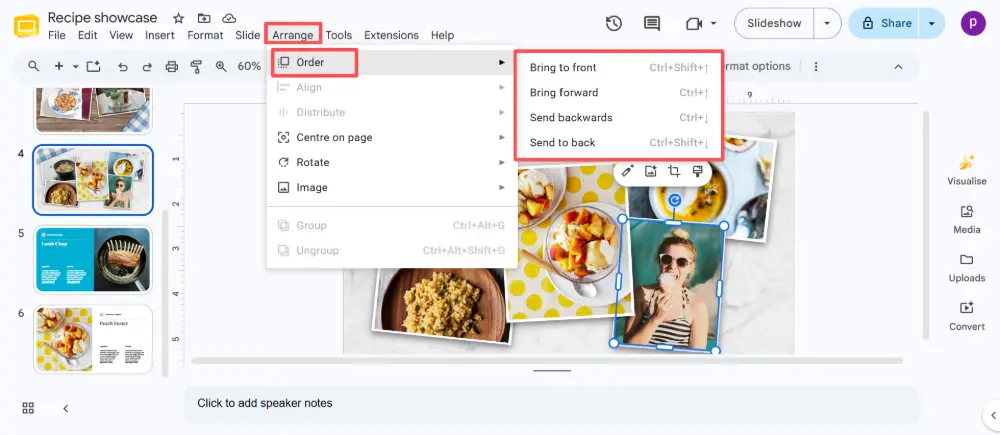Click the Recipe showcase title
Viewport: 1000px width, 435px height.
tap(103, 17)
